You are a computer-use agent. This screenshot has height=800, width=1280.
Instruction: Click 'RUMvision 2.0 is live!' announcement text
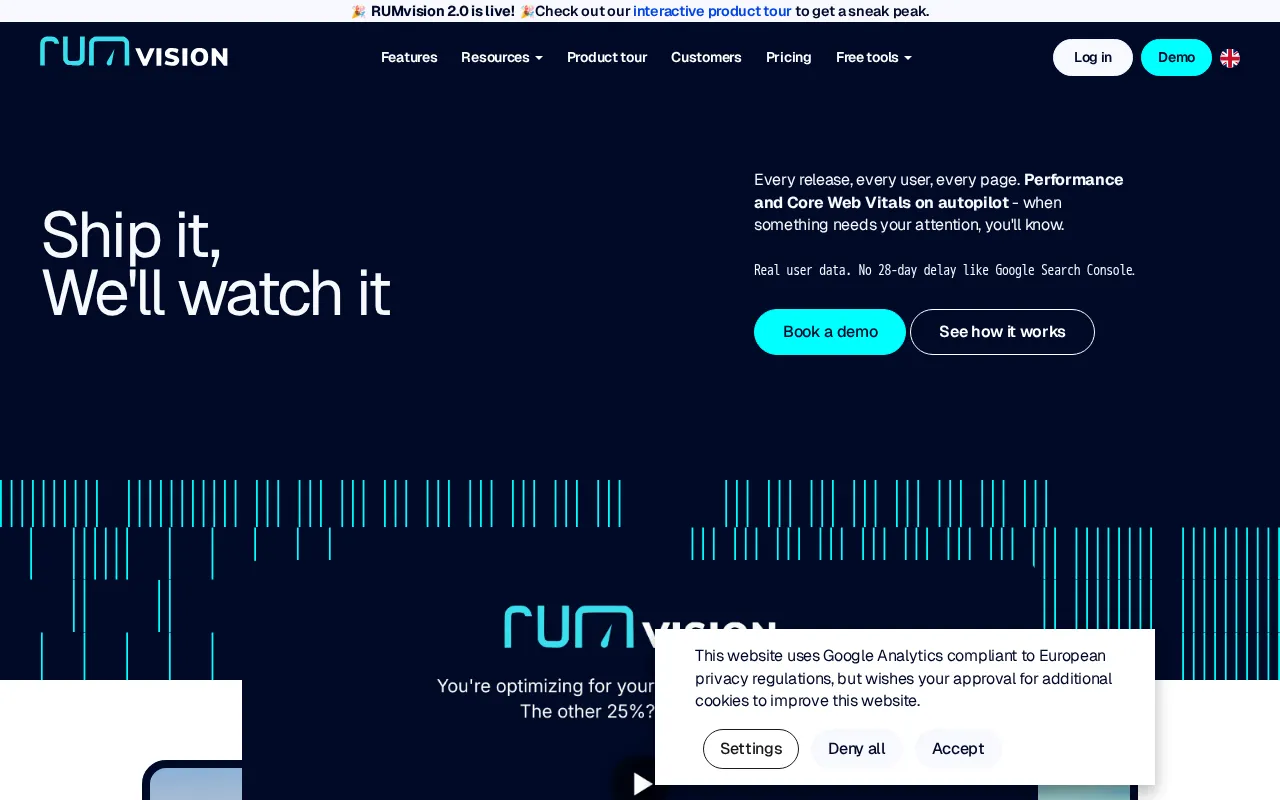(x=443, y=11)
